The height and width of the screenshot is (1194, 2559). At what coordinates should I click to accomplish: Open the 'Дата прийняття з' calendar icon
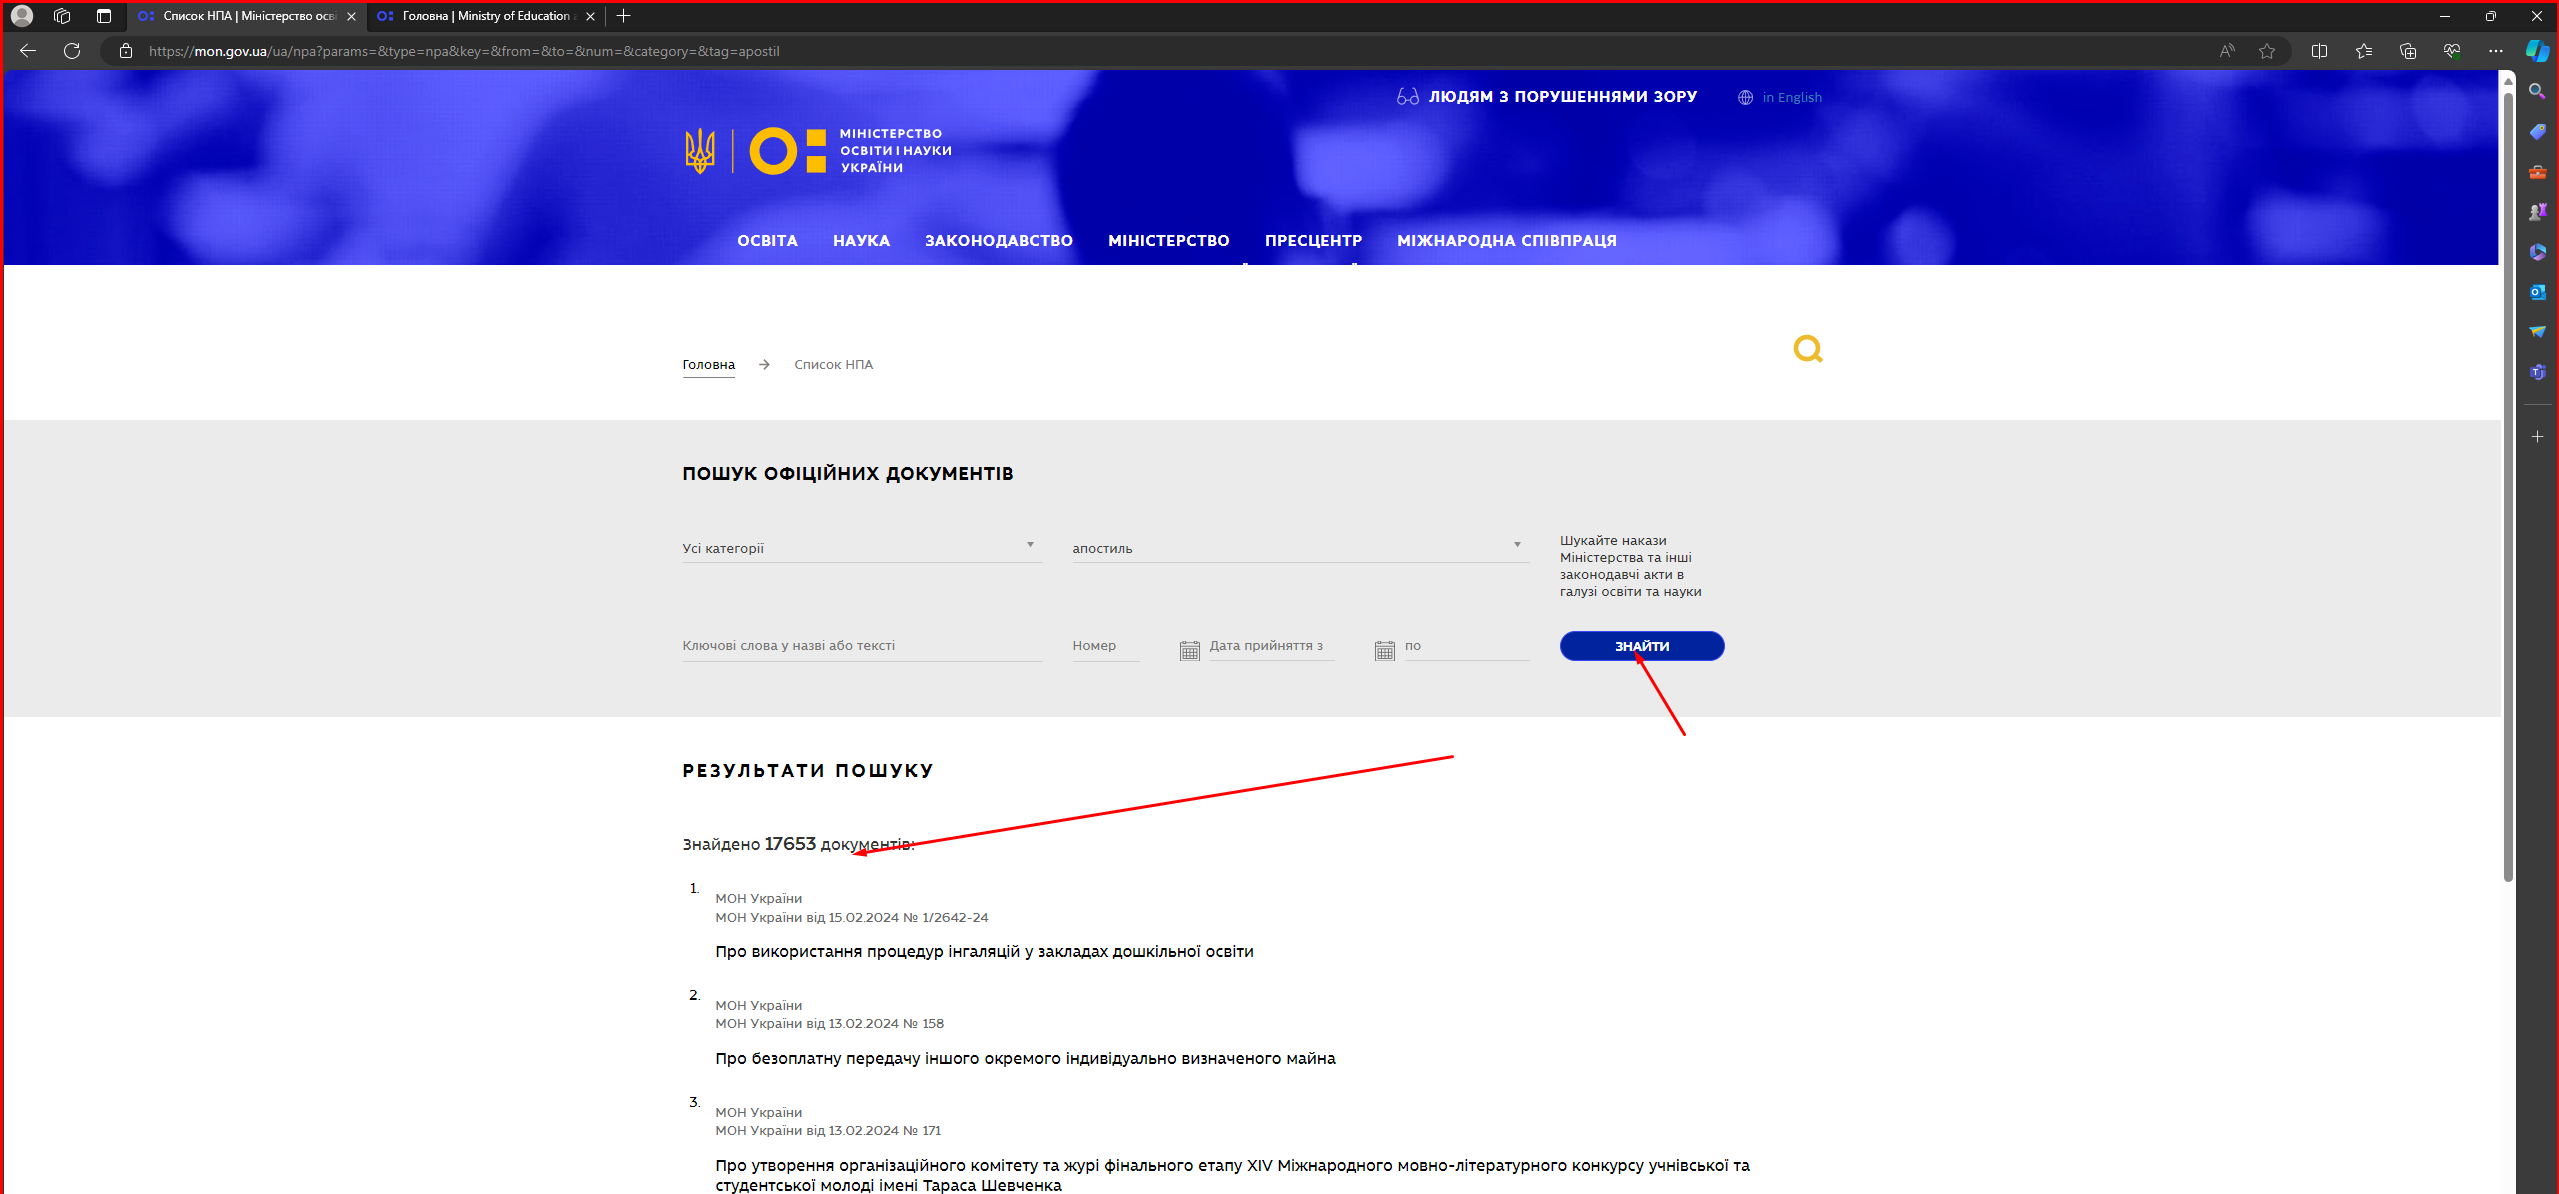tap(1189, 651)
